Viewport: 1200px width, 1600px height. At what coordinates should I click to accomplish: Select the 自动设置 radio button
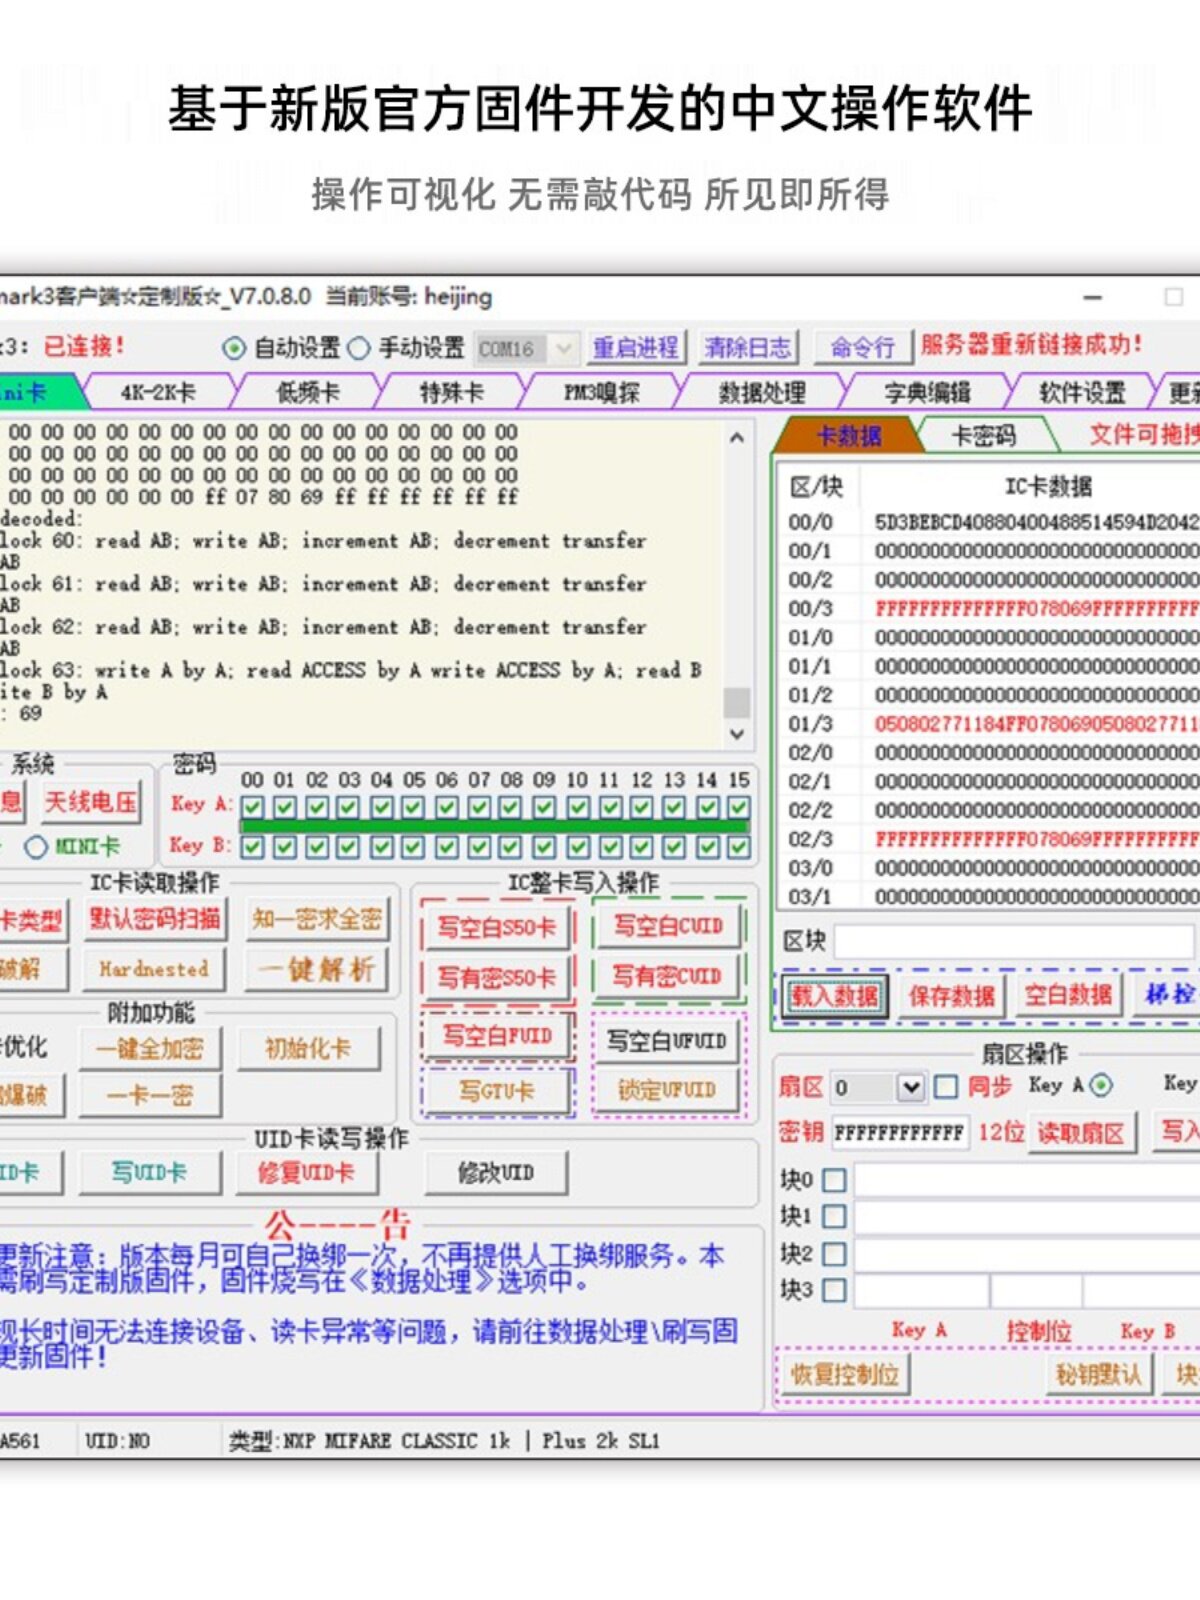coord(234,348)
